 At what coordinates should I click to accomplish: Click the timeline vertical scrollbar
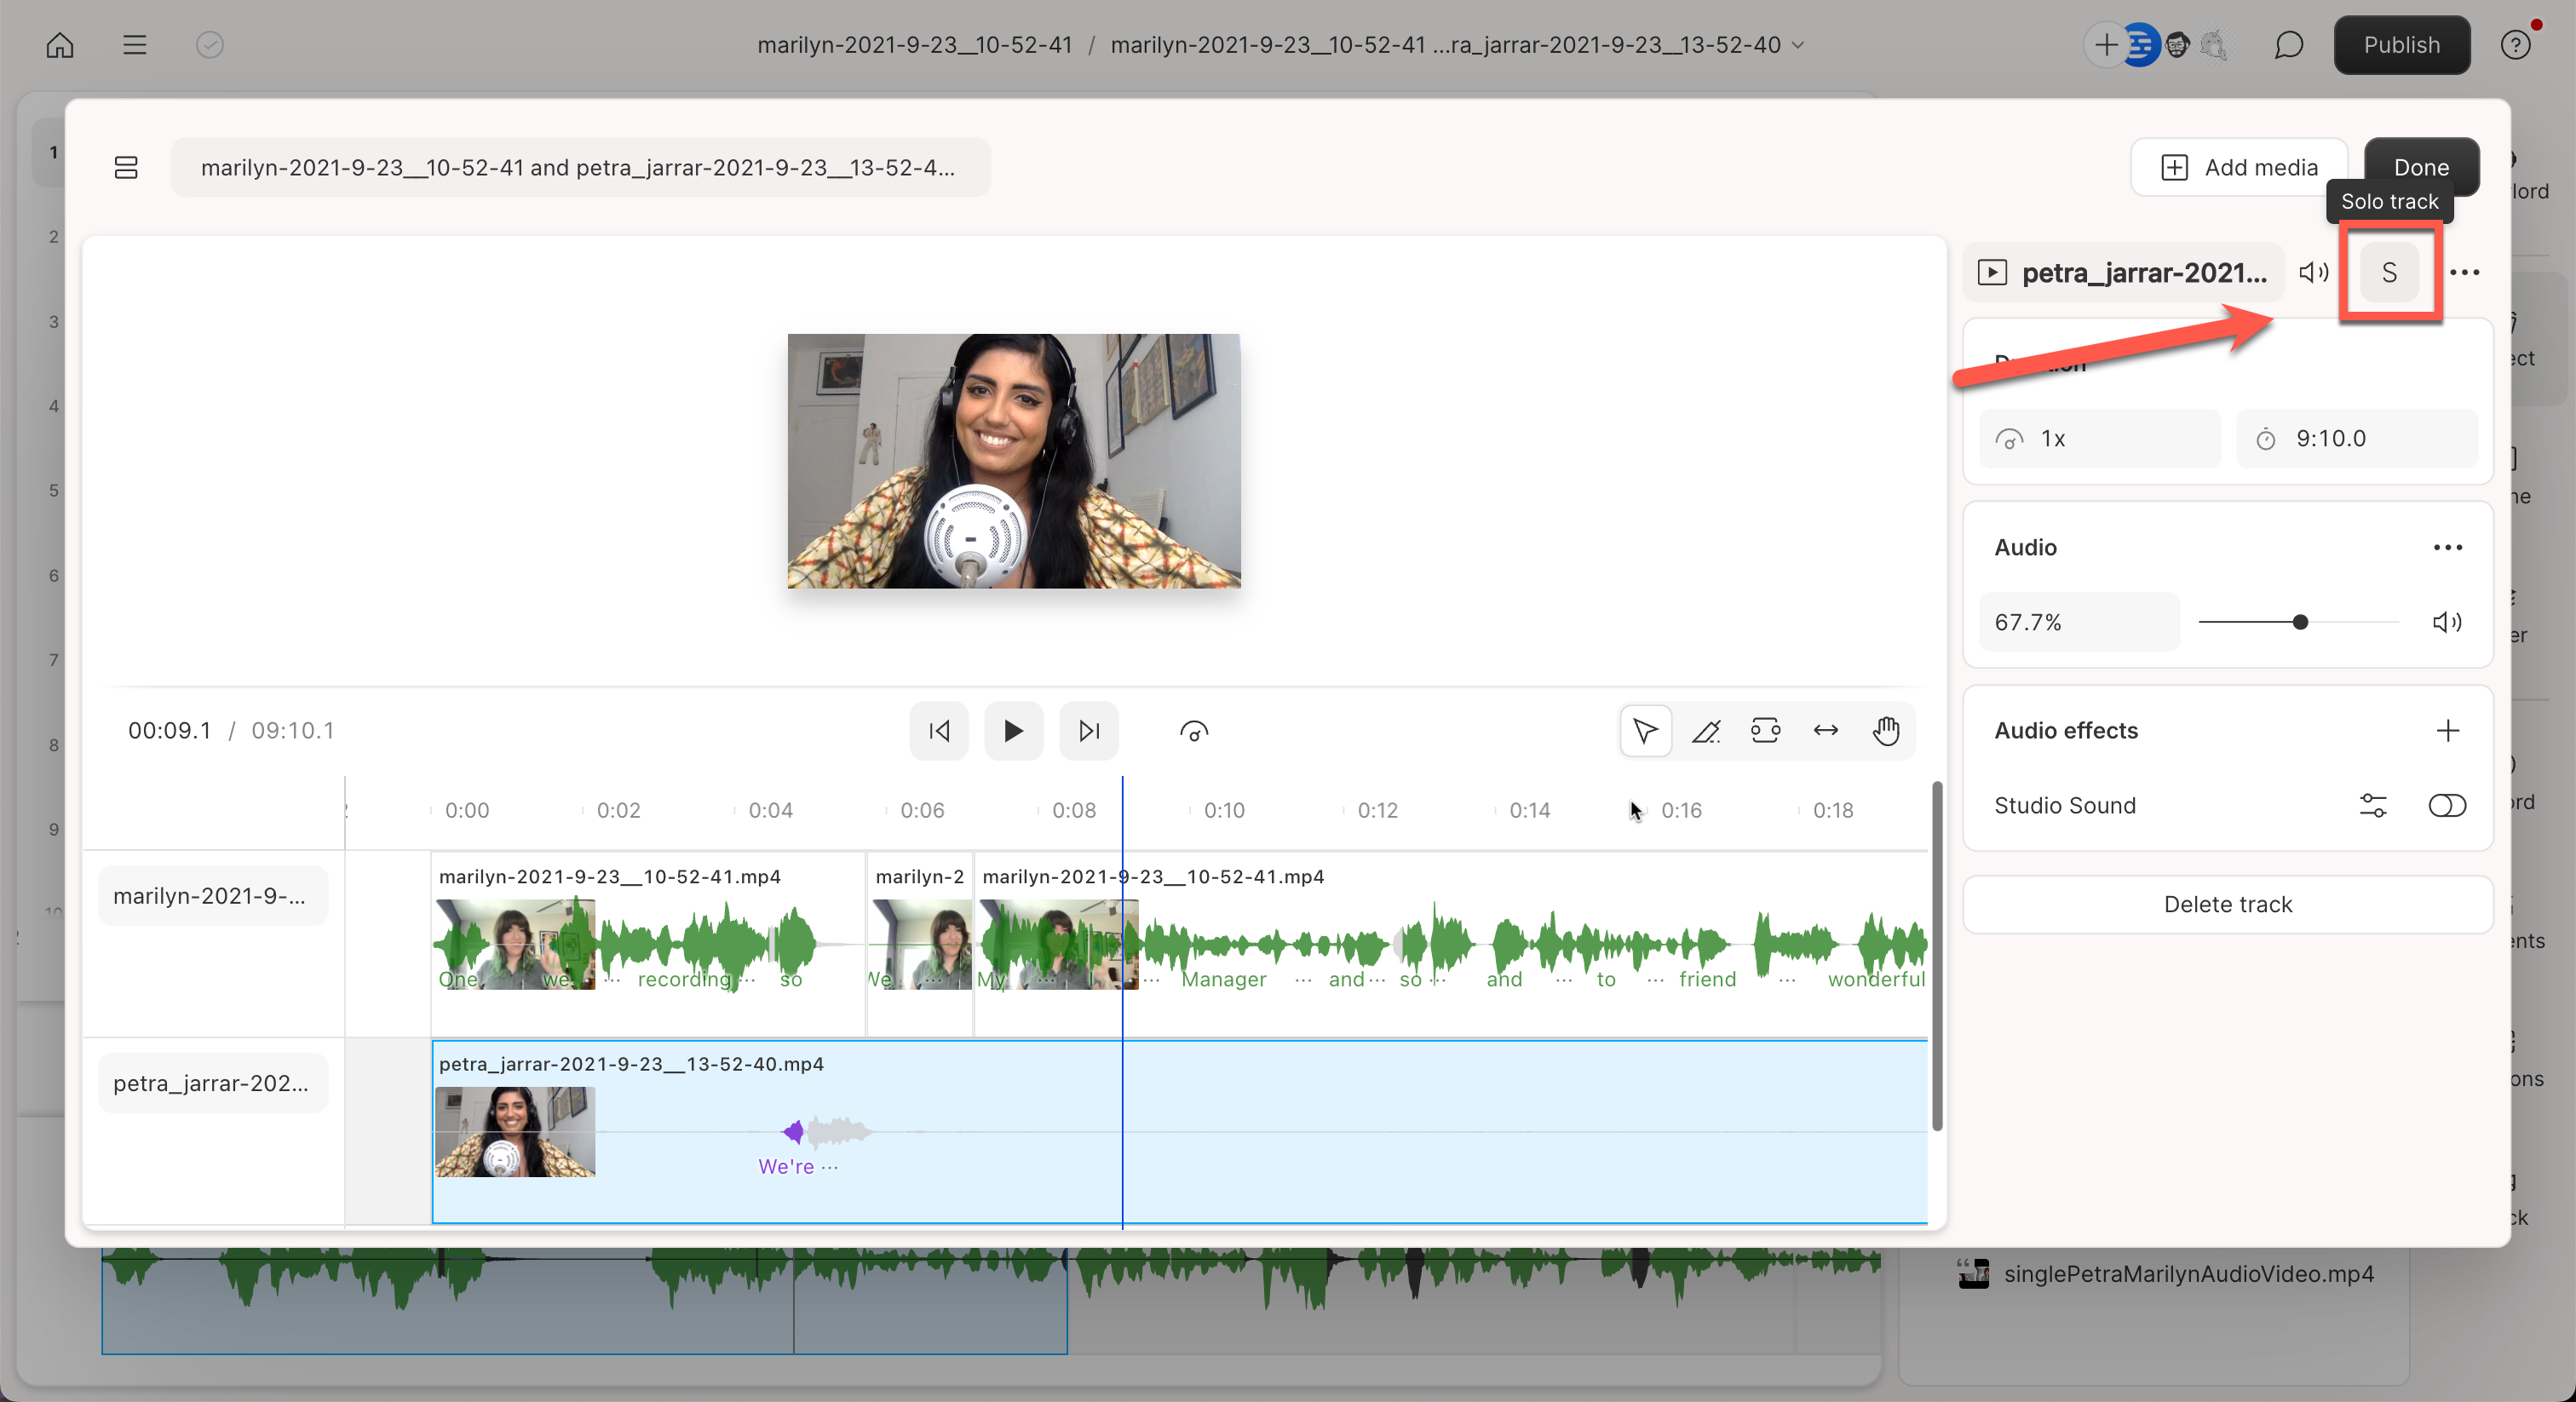[1937, 956]
